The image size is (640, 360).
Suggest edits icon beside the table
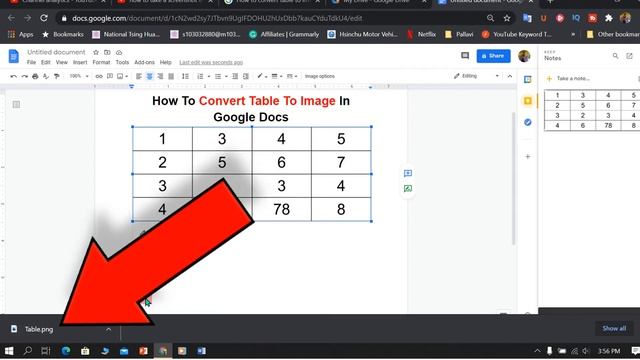(407, 189)
